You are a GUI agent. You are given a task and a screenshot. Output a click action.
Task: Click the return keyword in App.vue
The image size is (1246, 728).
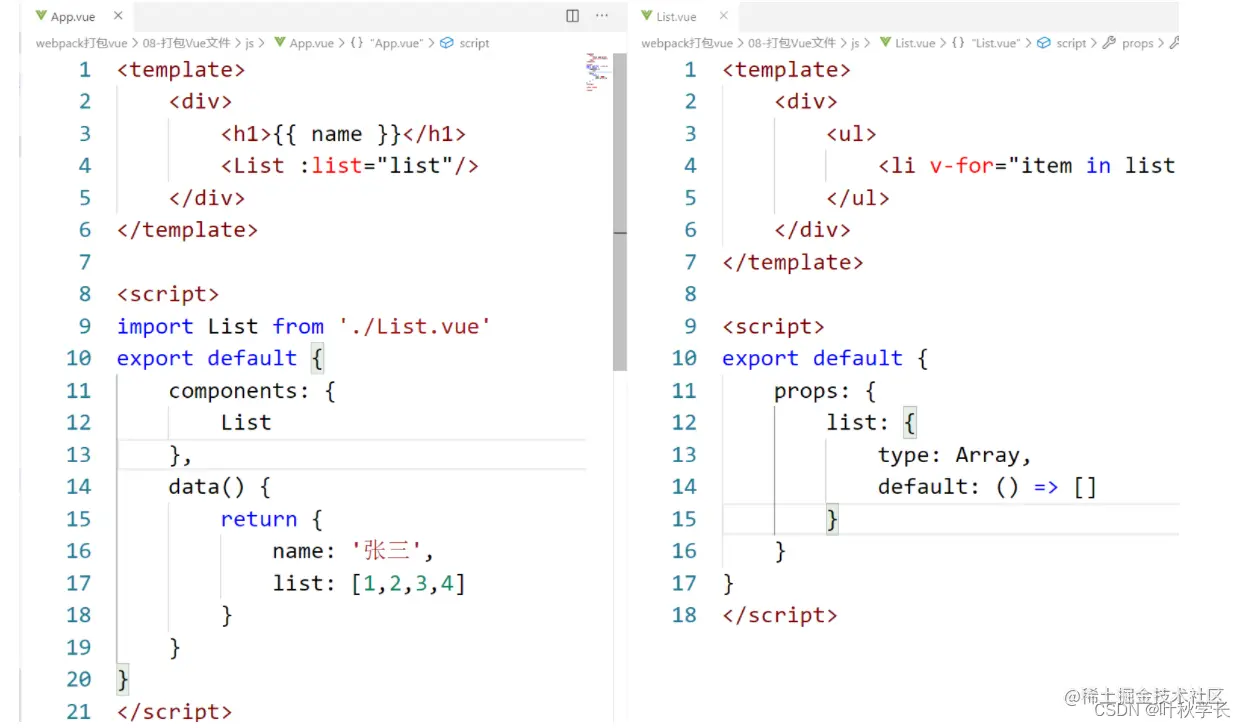pos(259,518)
